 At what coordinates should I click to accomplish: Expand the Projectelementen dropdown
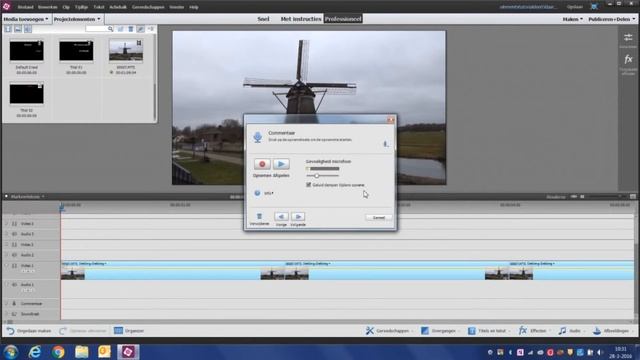coord(77,19)
